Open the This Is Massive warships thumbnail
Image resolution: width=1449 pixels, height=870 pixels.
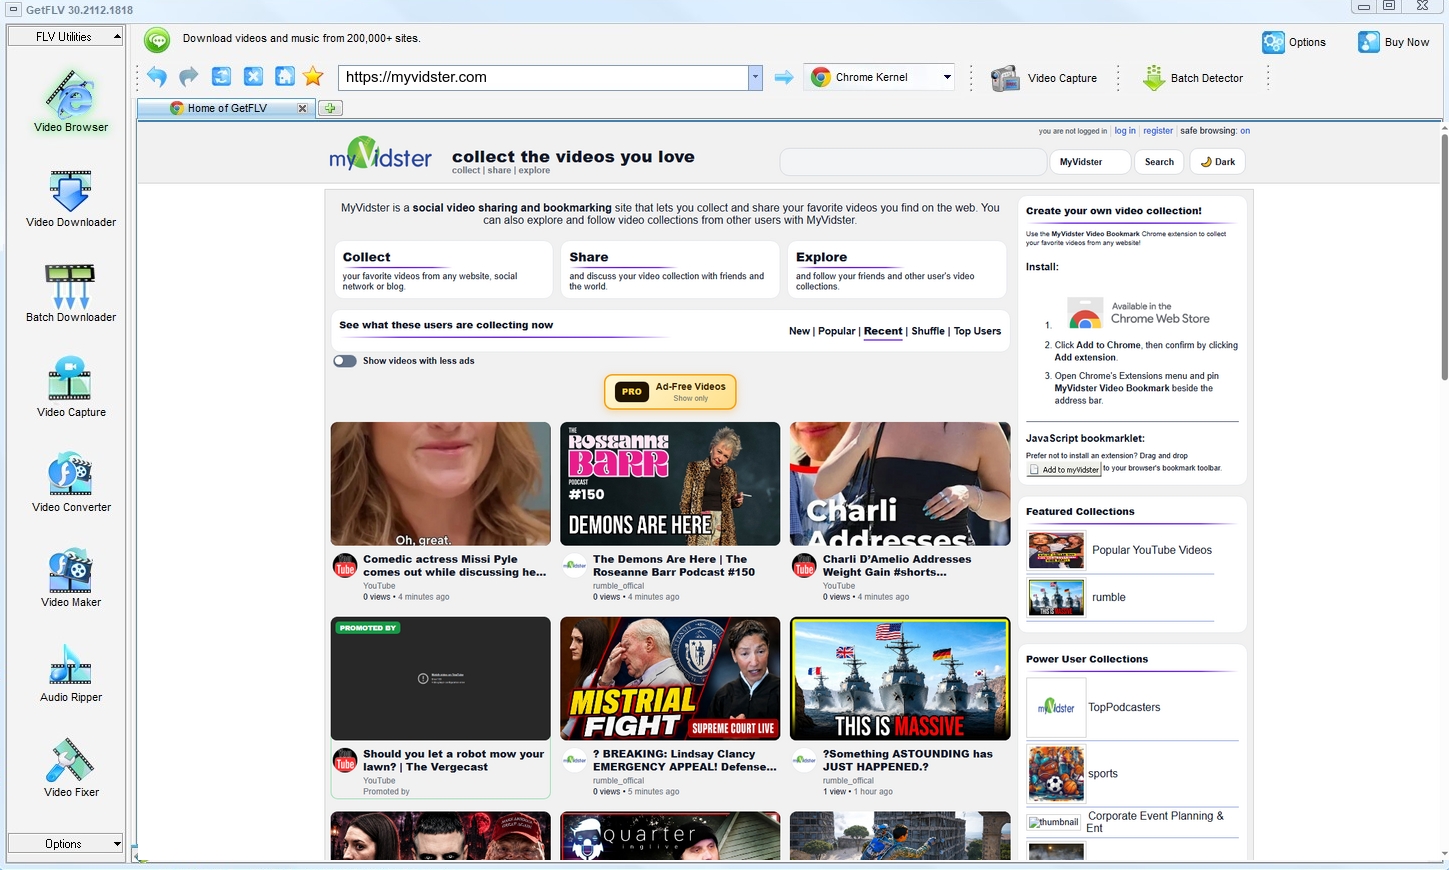click(x=900, y=679)
